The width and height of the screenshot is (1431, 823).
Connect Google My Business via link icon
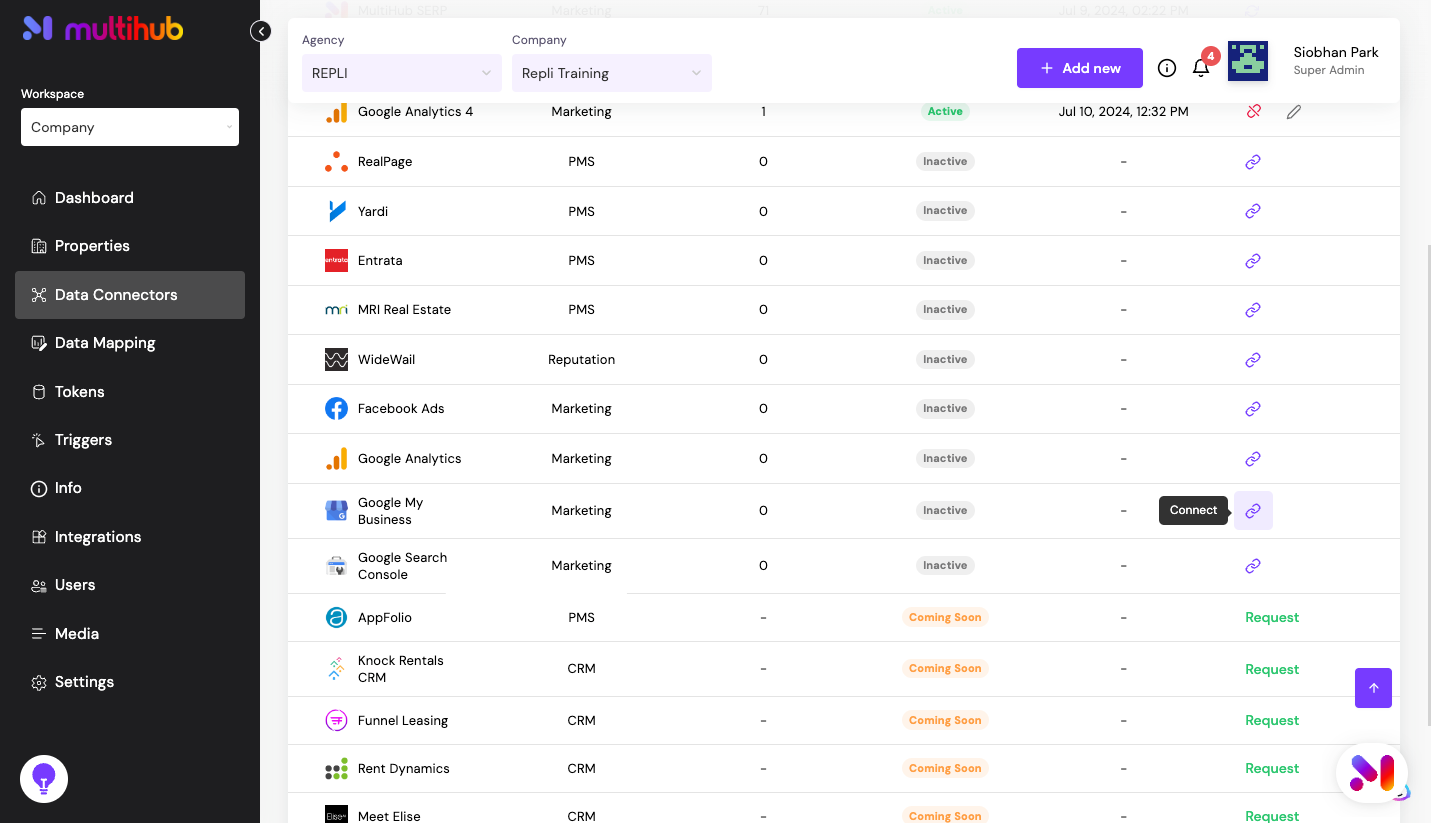[1253, 510]
